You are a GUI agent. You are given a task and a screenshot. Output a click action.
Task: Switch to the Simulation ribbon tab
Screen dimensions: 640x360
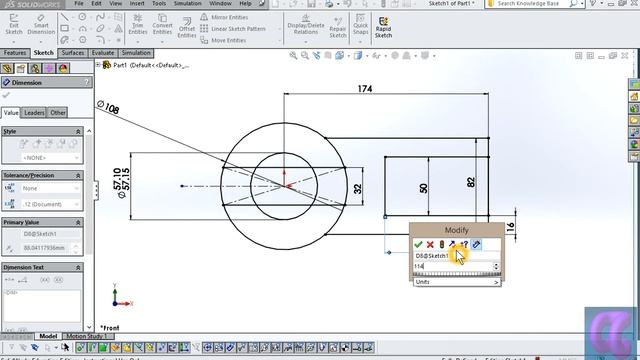[136, 53]
